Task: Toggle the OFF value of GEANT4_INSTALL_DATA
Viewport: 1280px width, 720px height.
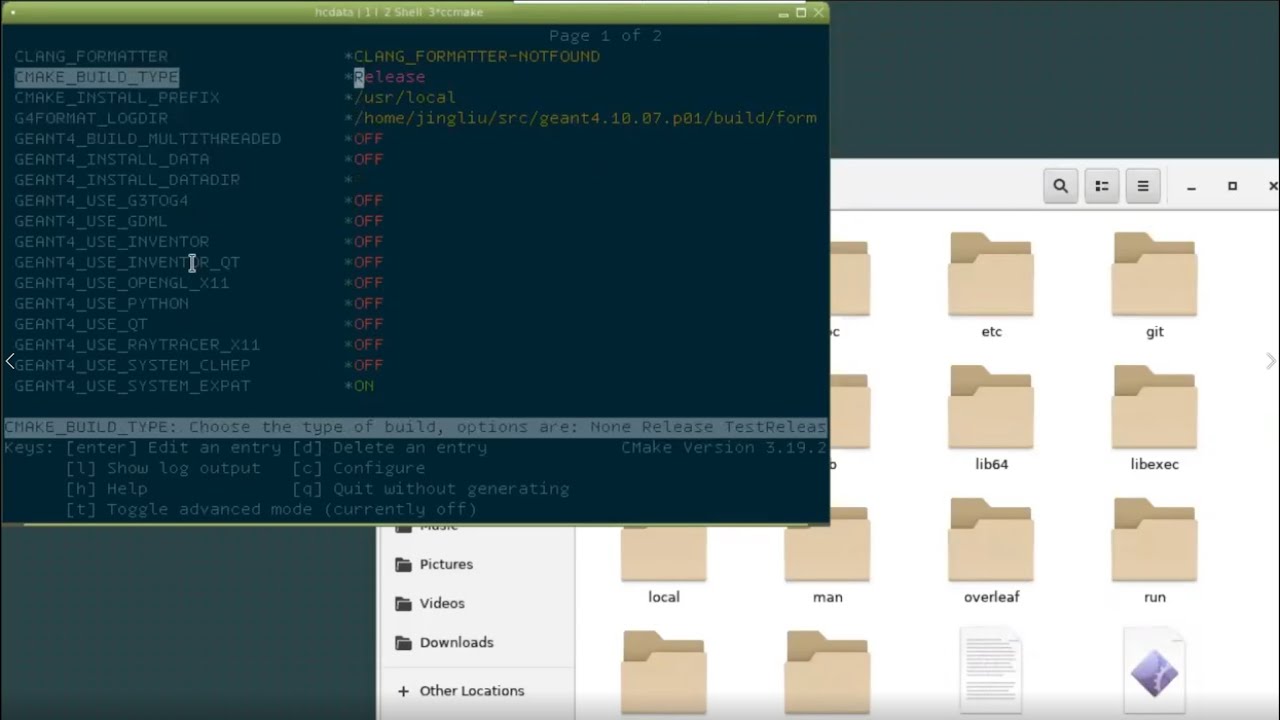Action: point(368,159)
